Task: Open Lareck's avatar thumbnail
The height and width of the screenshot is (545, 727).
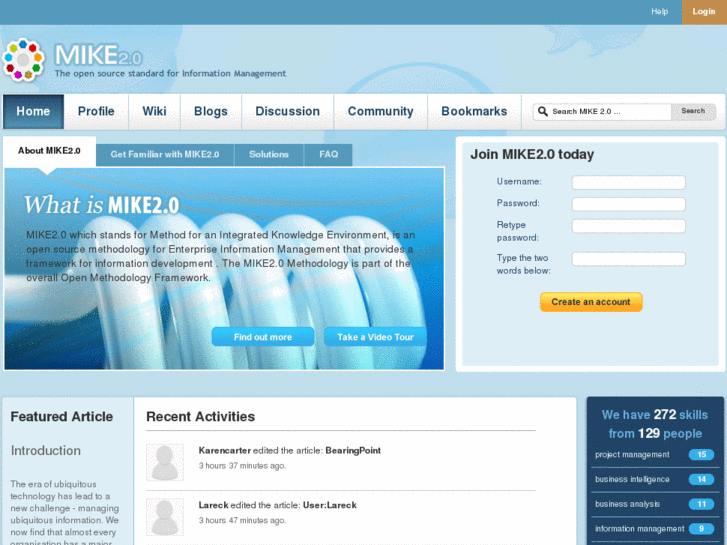Action: tap(165, 517)
